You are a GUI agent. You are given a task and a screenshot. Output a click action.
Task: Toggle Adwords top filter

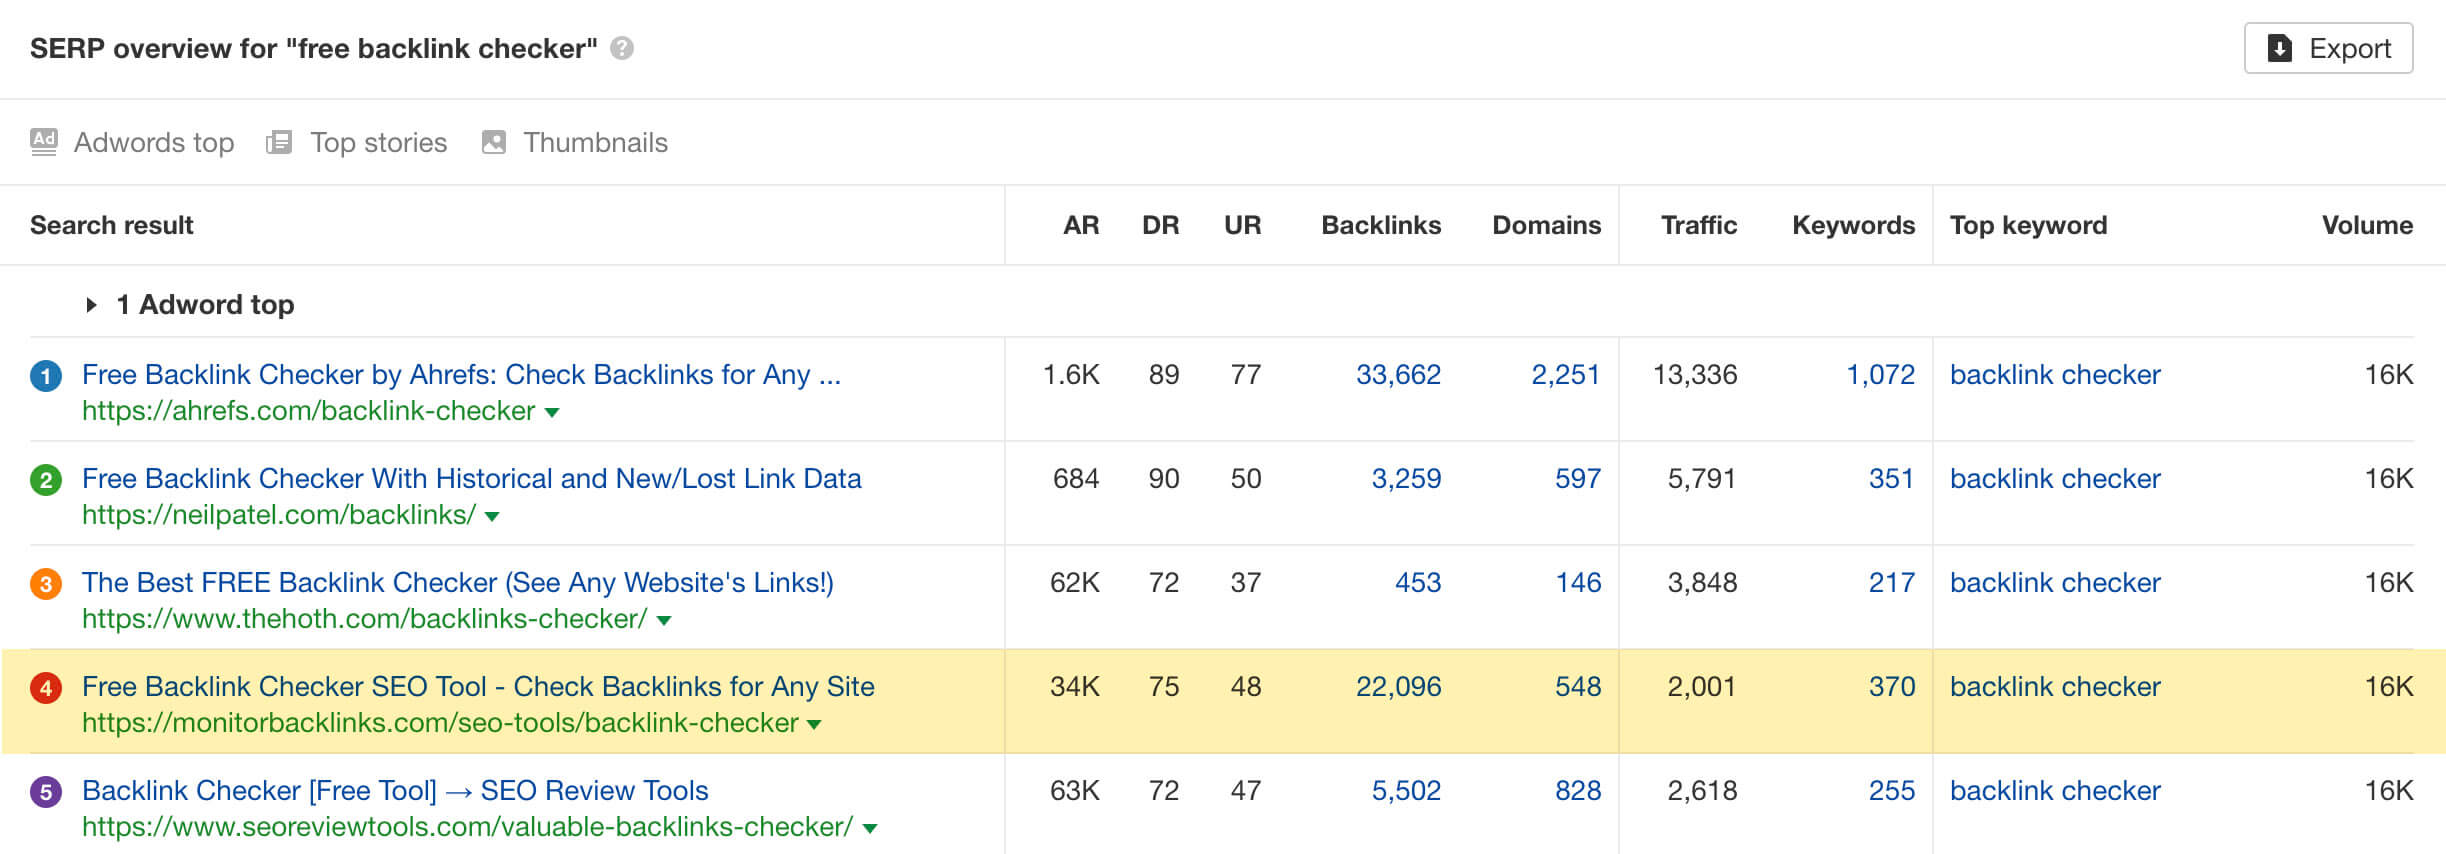click(132, 142)
